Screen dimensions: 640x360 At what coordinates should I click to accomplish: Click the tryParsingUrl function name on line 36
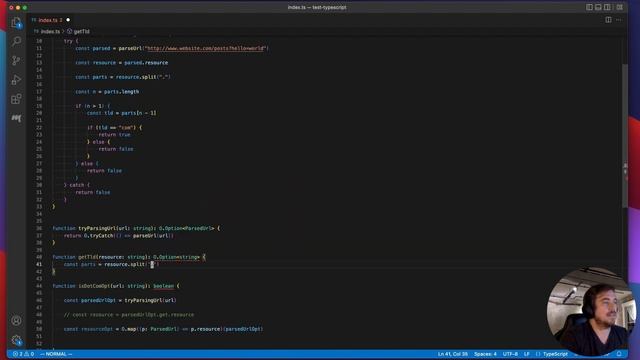[97, 228]
